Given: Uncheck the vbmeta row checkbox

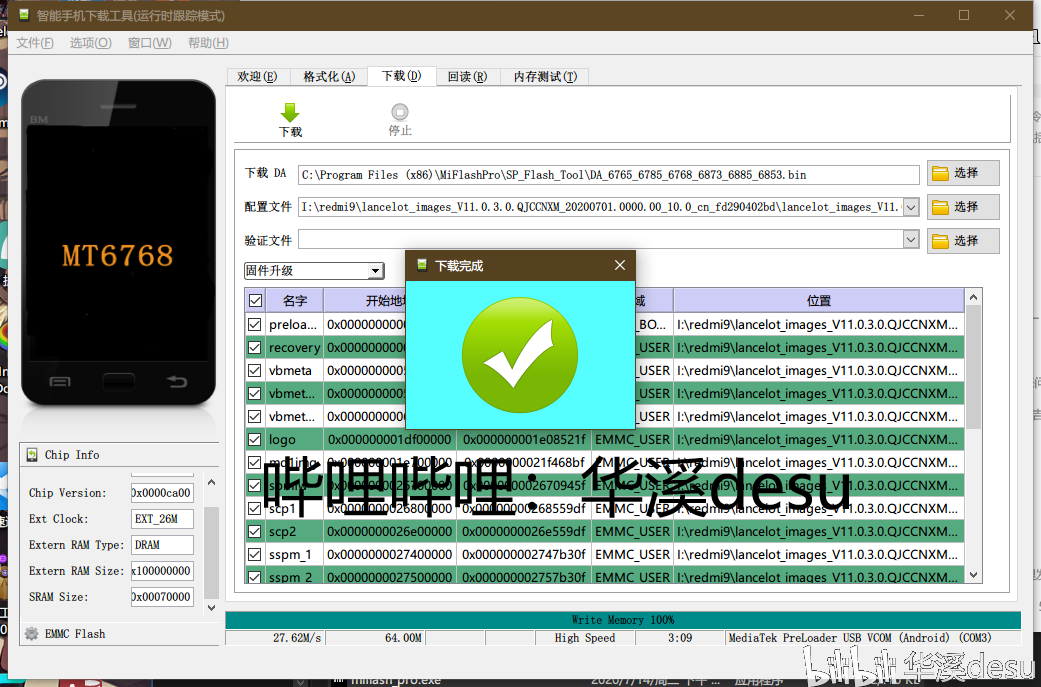Looking at the screenshot, I should pyautogui.click(x=254, y=370).
